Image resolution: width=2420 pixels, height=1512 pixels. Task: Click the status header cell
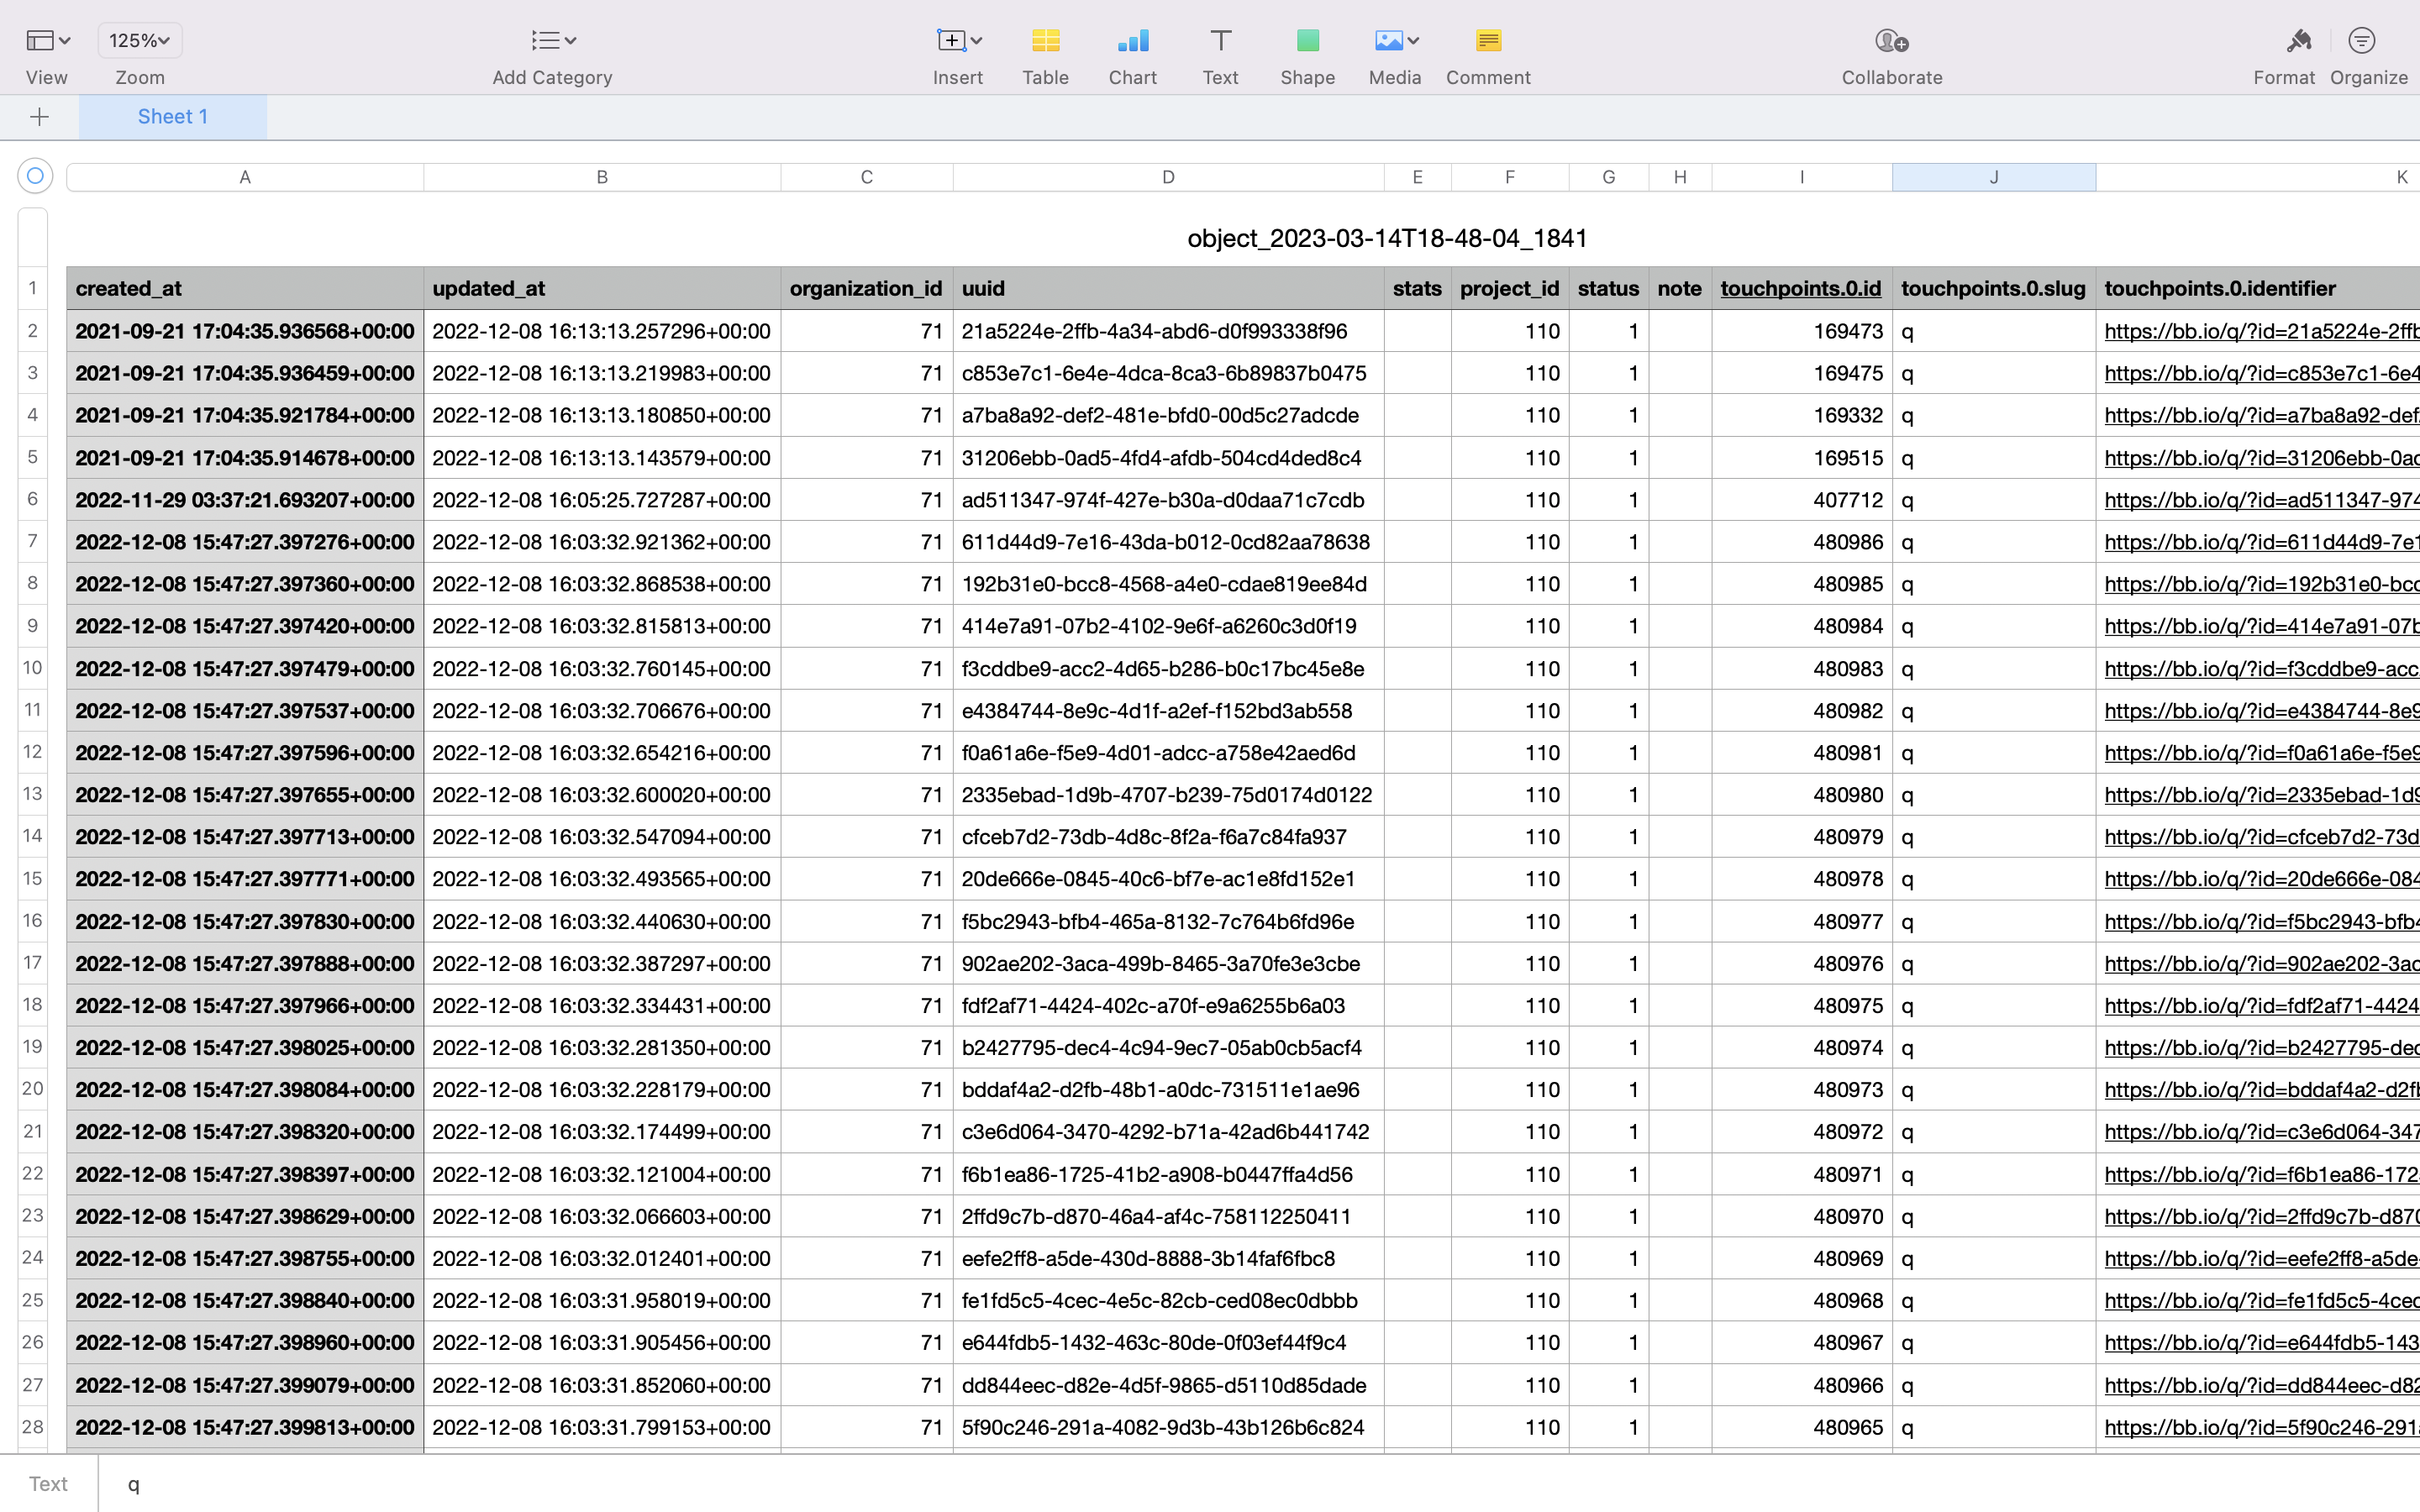[x=1608, y=288]
